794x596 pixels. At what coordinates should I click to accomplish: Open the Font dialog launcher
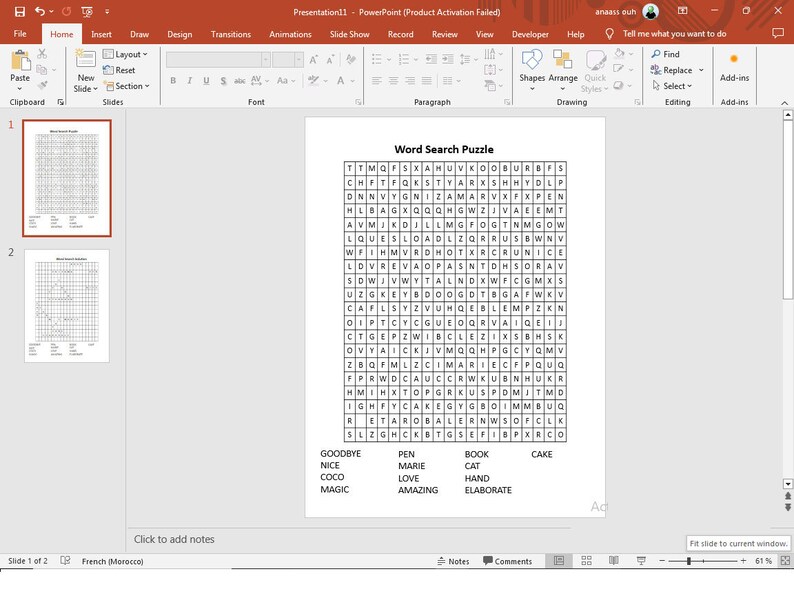(358, 102)
